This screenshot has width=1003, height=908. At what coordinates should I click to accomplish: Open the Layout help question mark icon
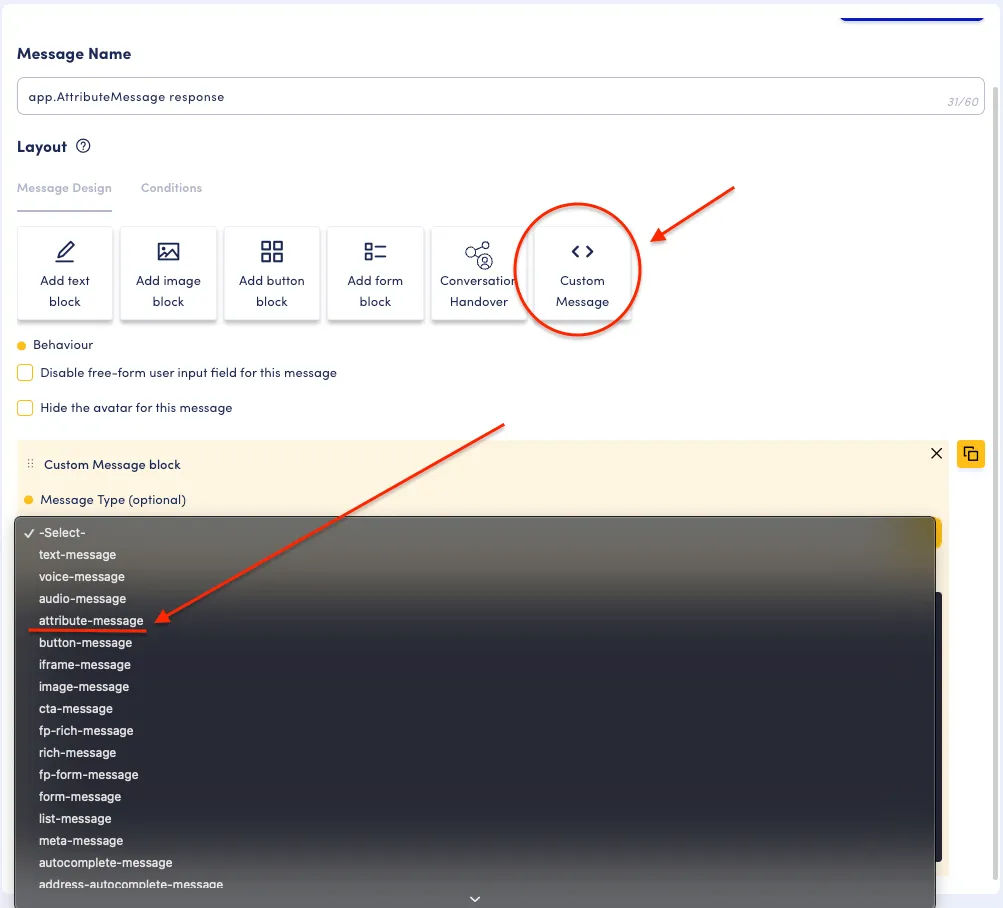(x=83, y=146)
